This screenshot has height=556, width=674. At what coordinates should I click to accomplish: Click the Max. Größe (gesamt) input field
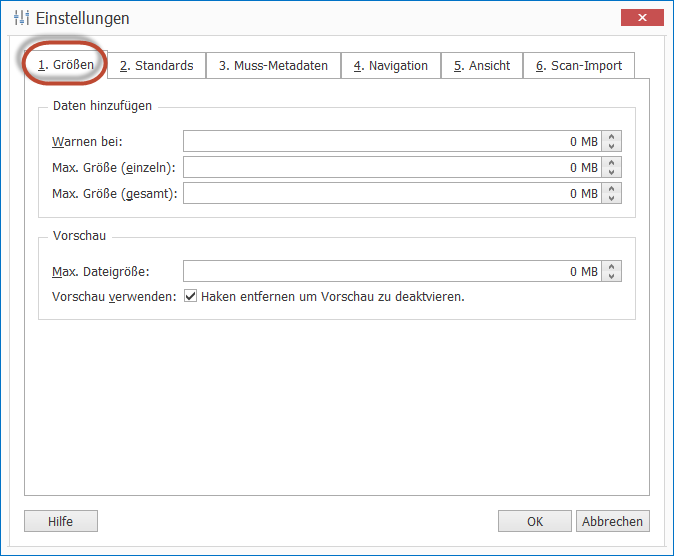390,194
